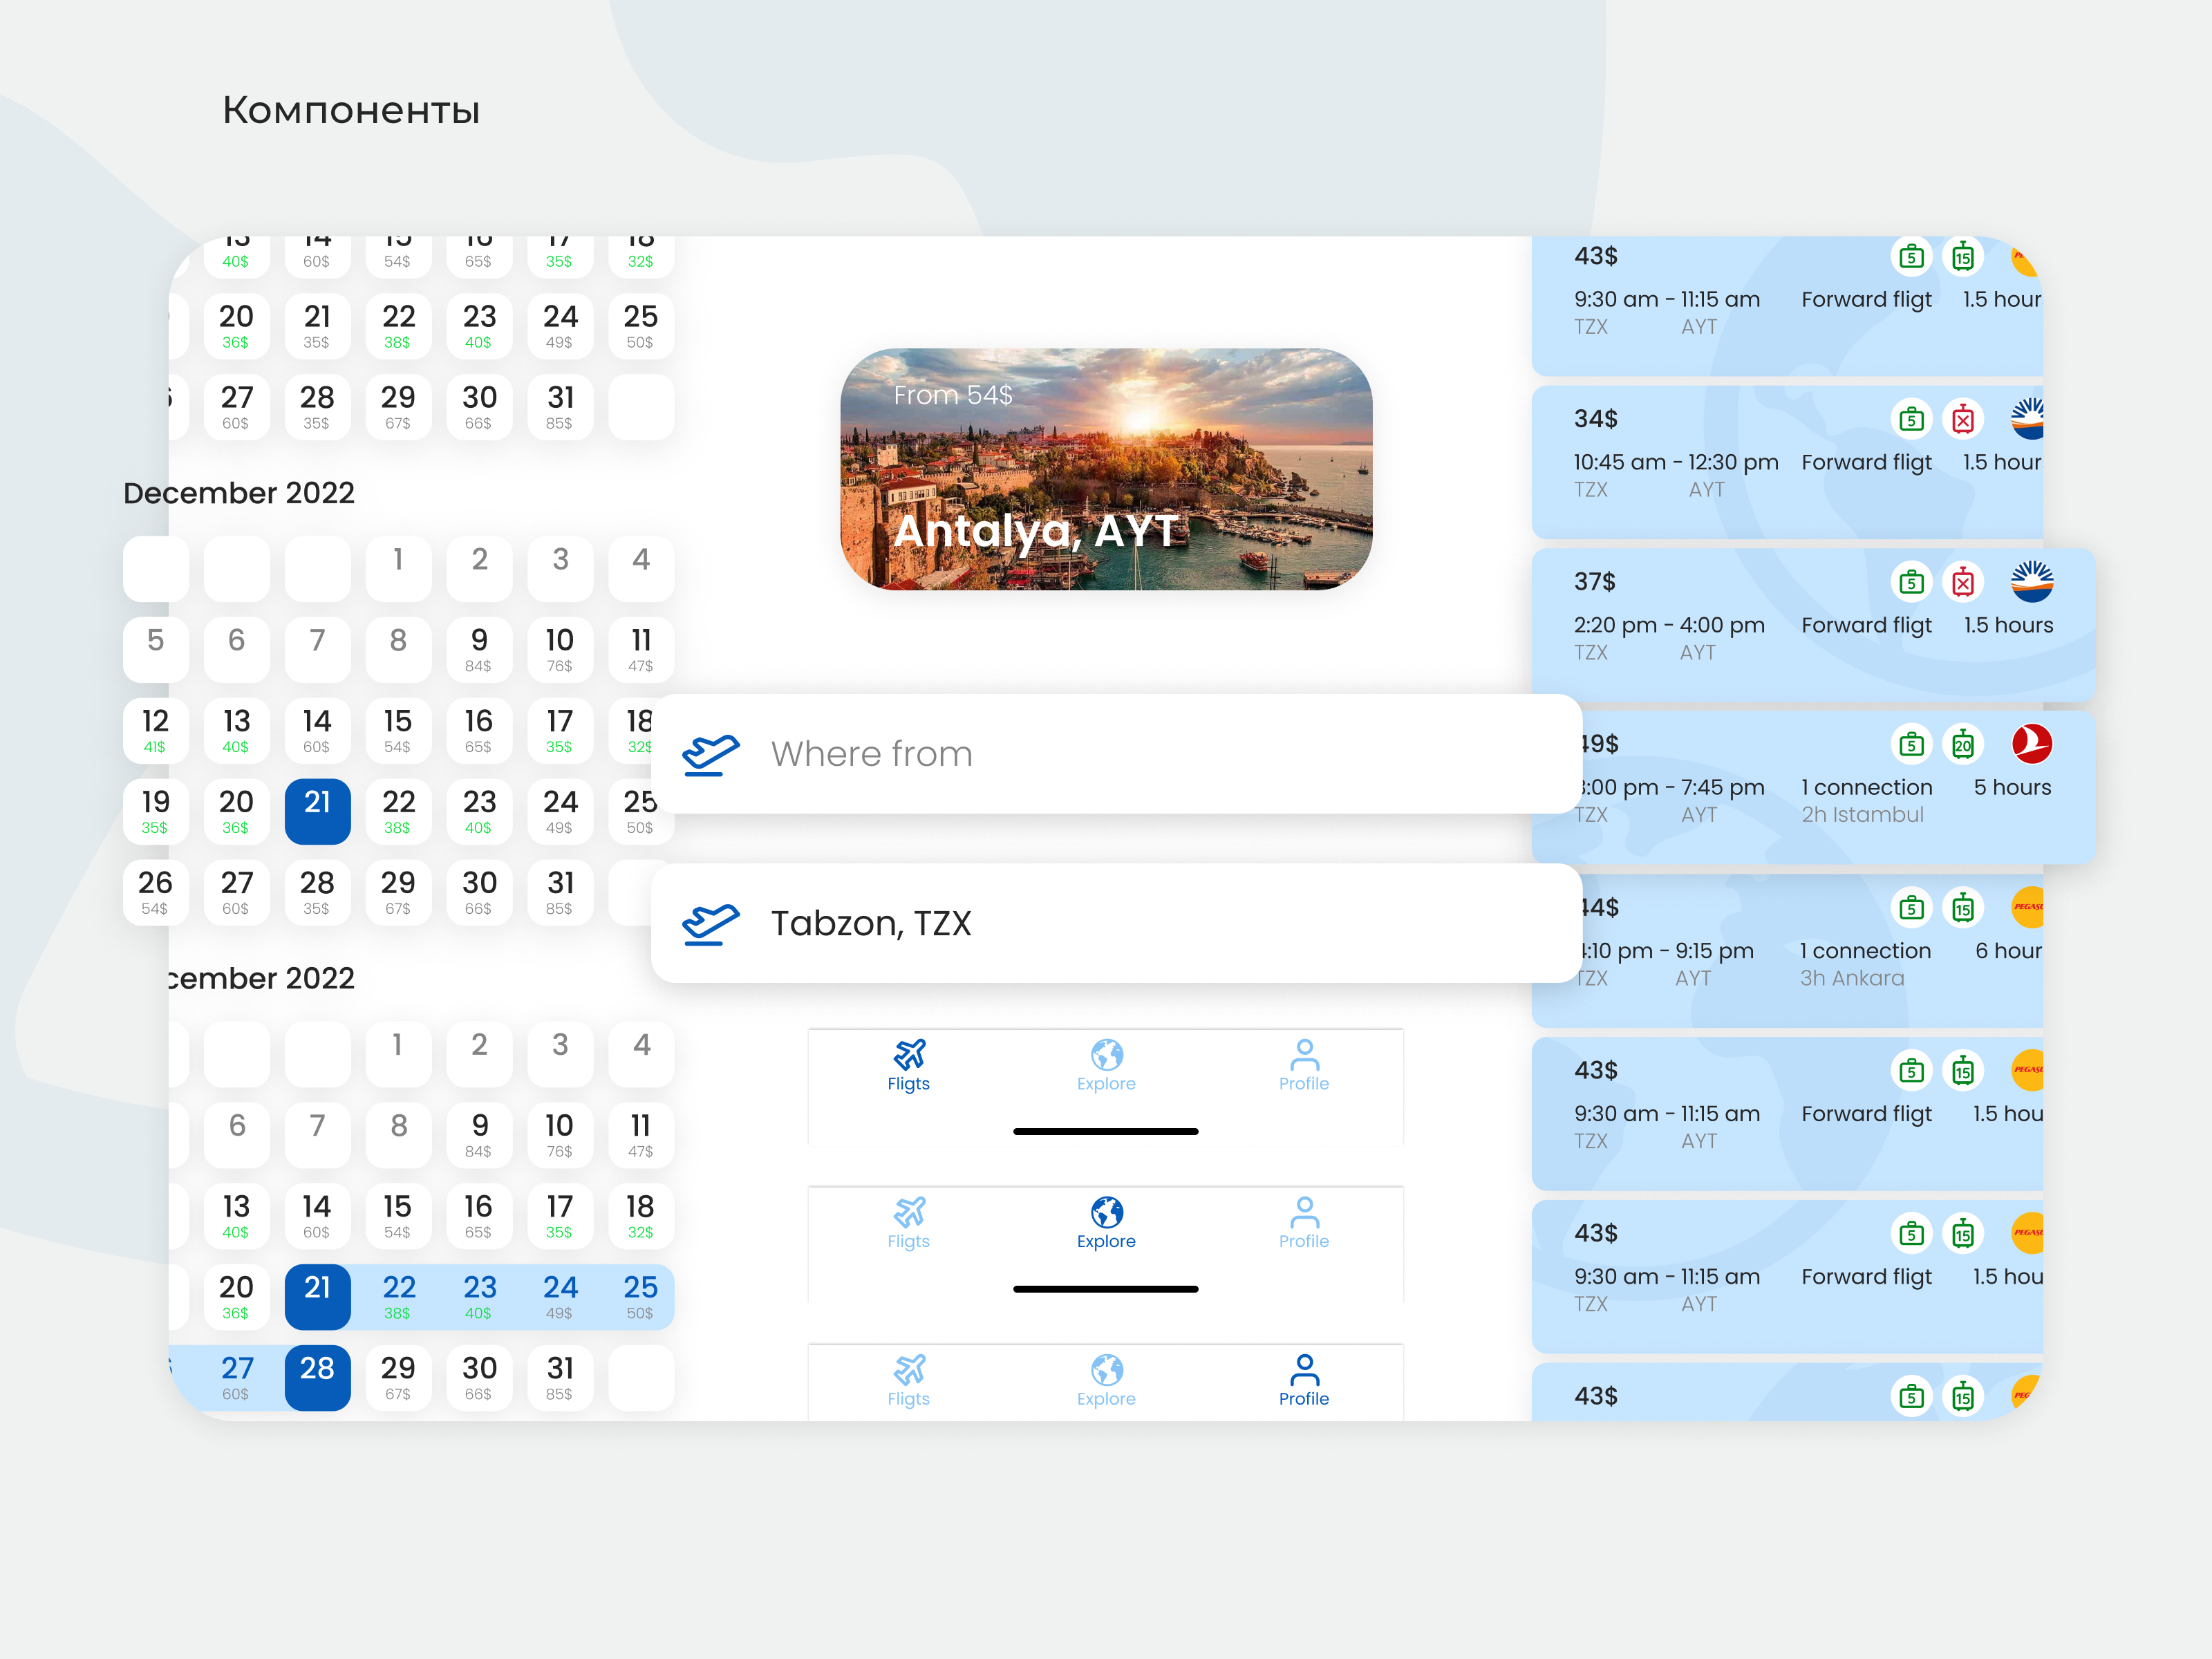The height and width of the screenshot is (1659, 2212).
Task: Click the hand luggage icon on 34$ flight
Action: coord(1911,419)
